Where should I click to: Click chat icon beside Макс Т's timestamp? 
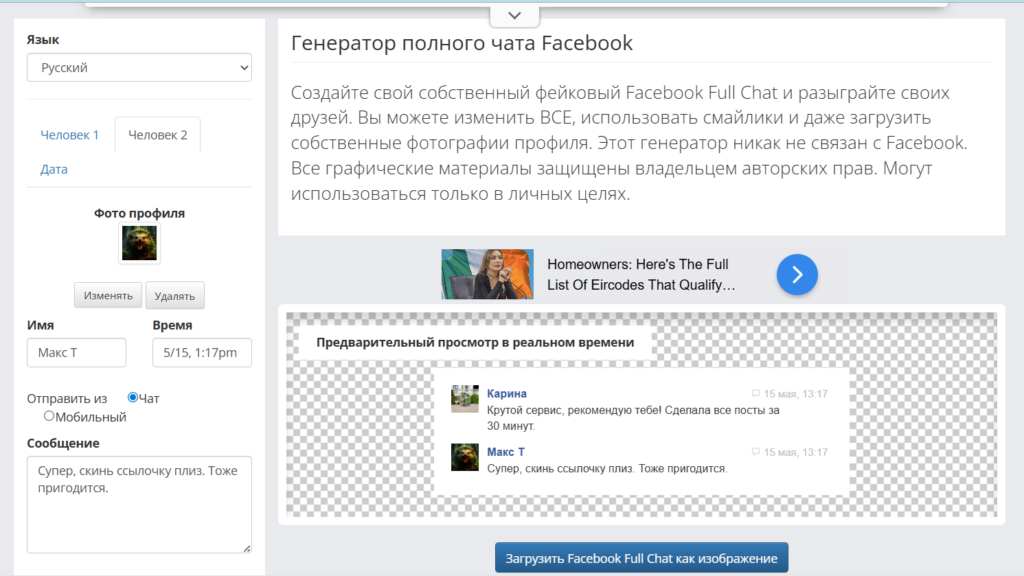756,452
